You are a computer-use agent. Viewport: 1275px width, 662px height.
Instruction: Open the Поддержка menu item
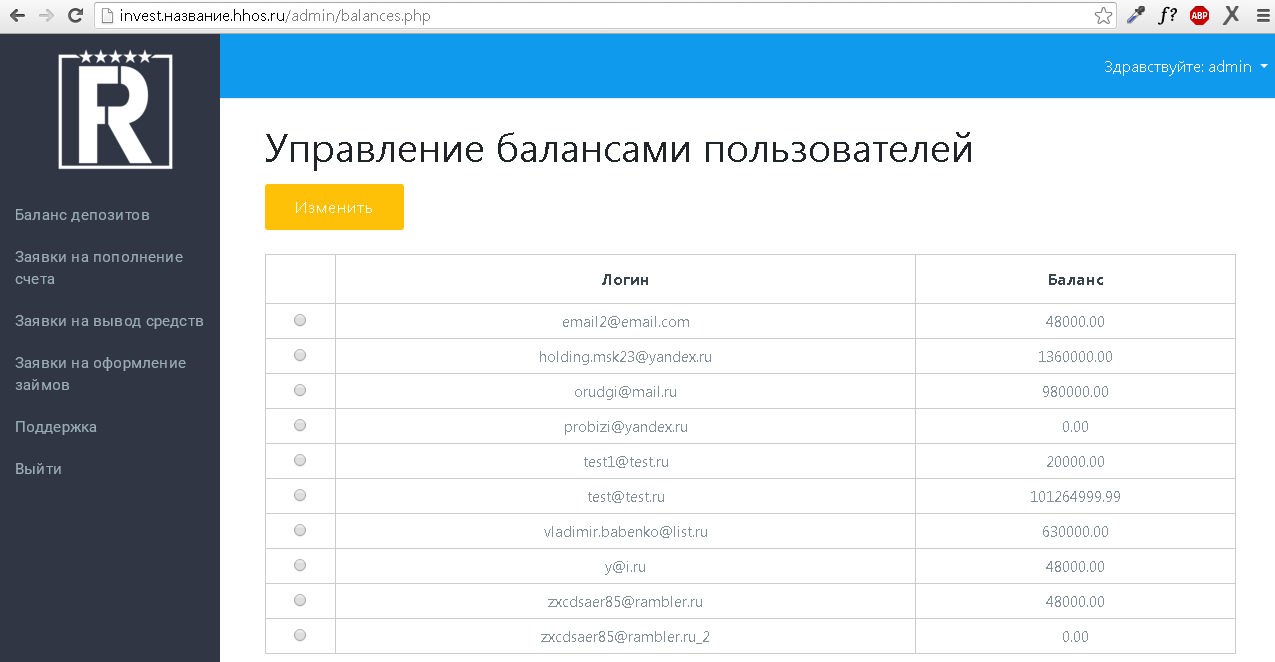[56, 427]
